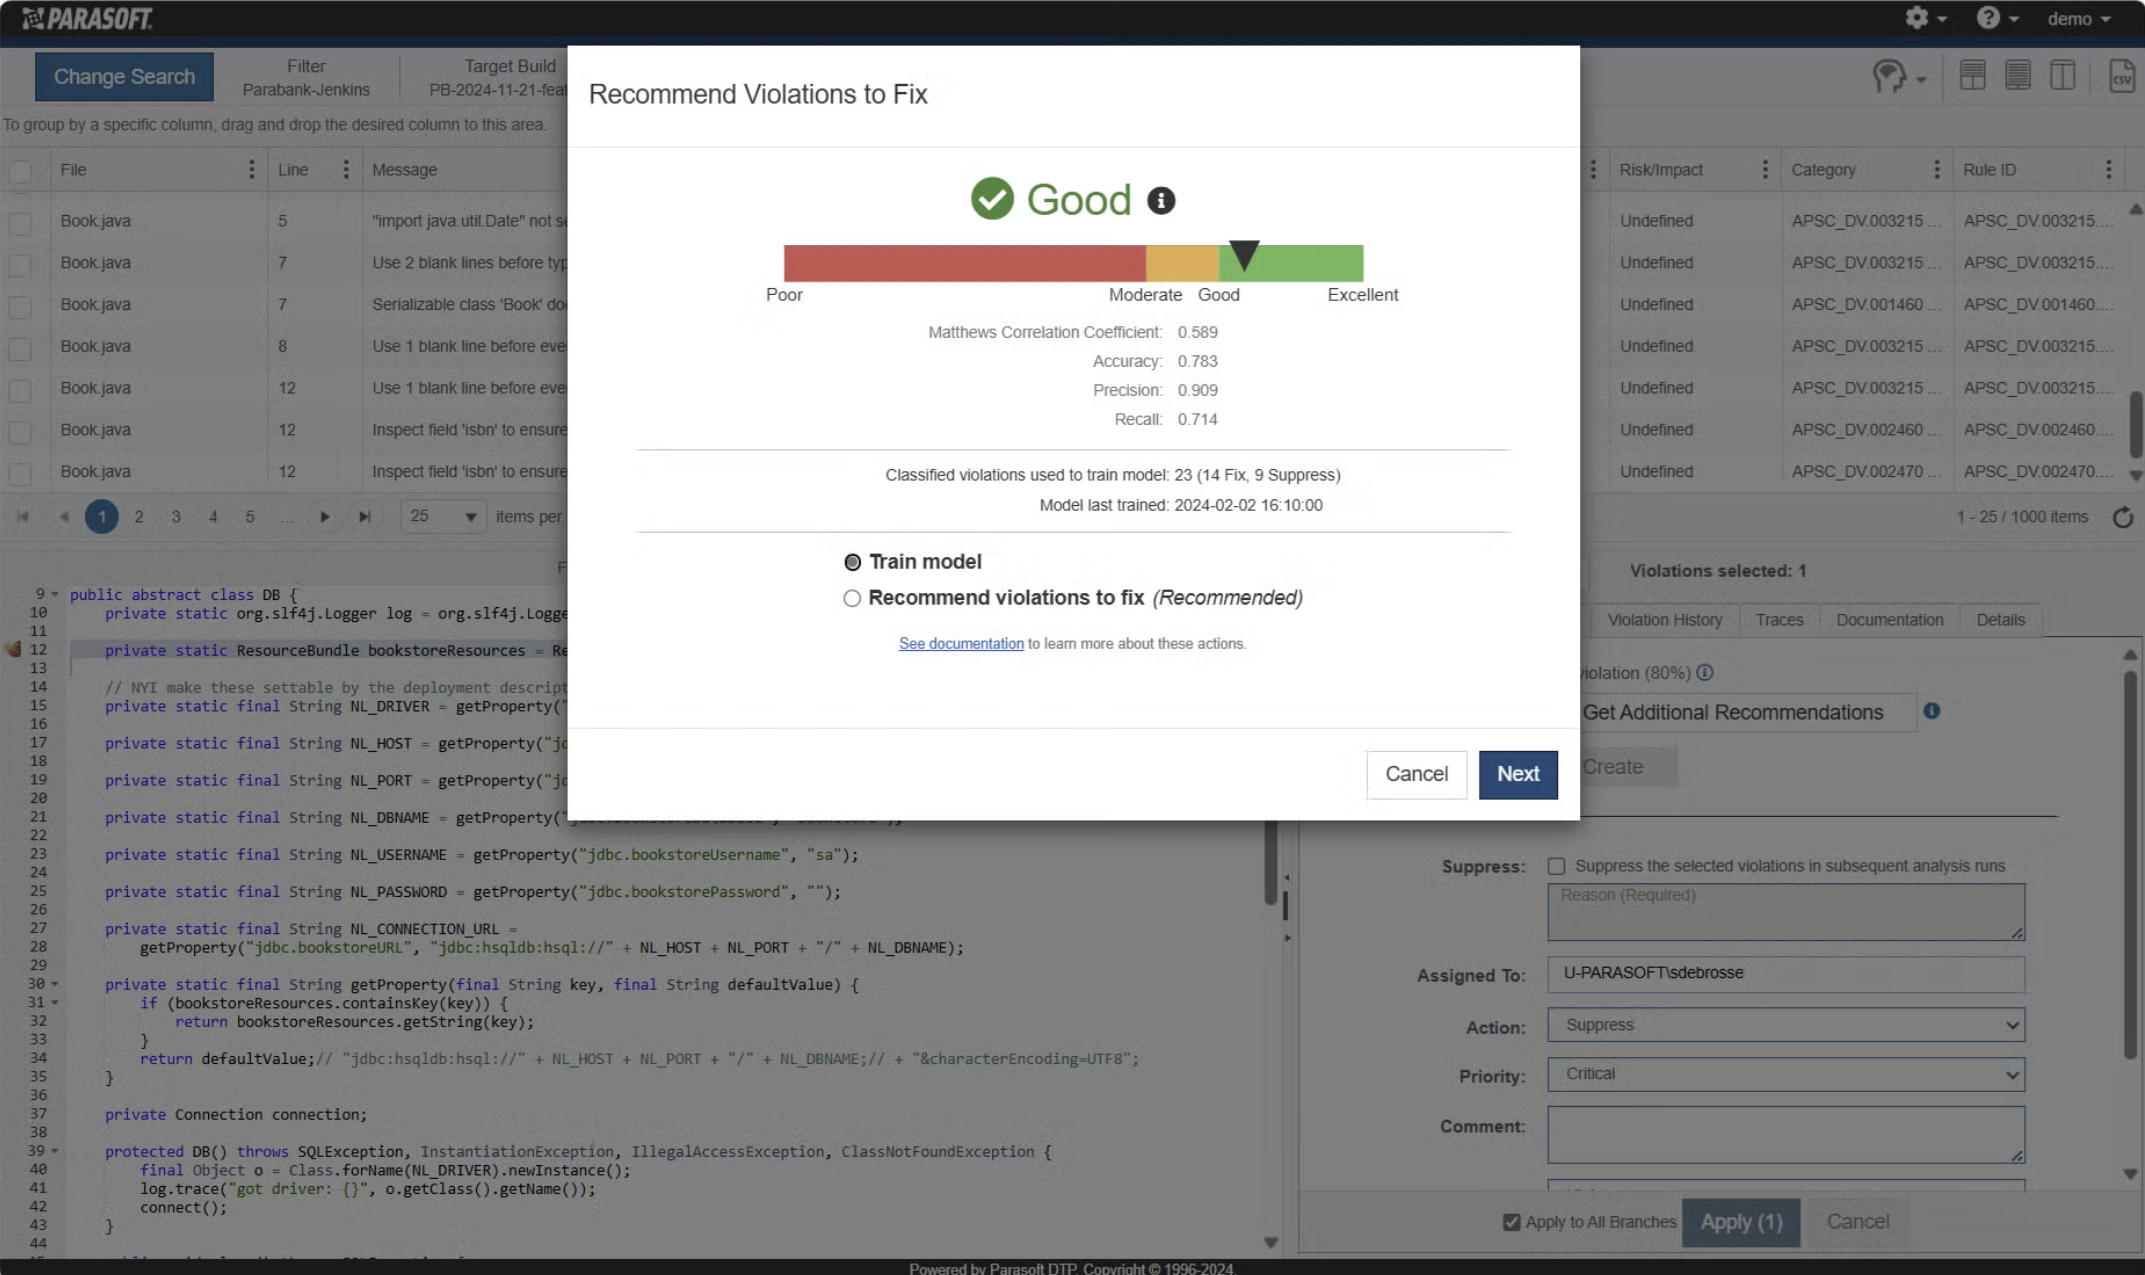This screenshot has height=1275, width=2145.
Task: Open the settings gear menu
Action: pyautogui.click(x=1916, y=18)
